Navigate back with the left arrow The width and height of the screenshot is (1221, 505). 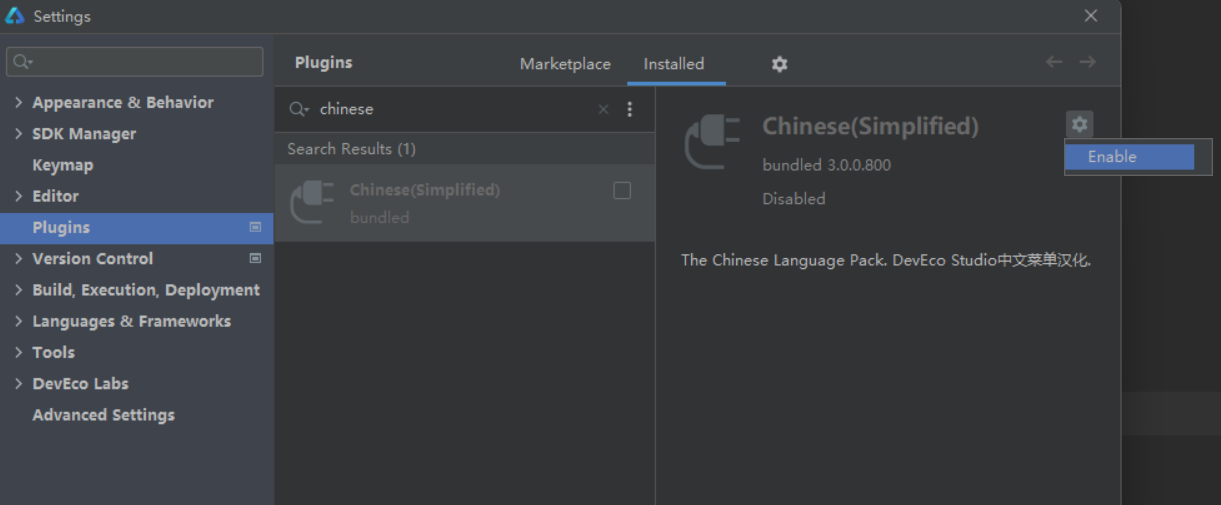[x=1054, y=62]
